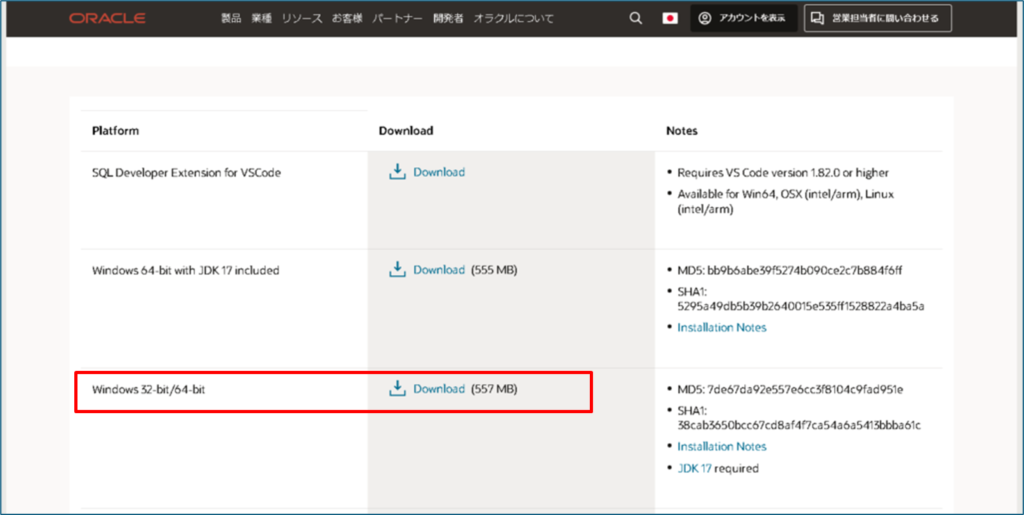Click the Oracle logo

(x=107, y=18)
